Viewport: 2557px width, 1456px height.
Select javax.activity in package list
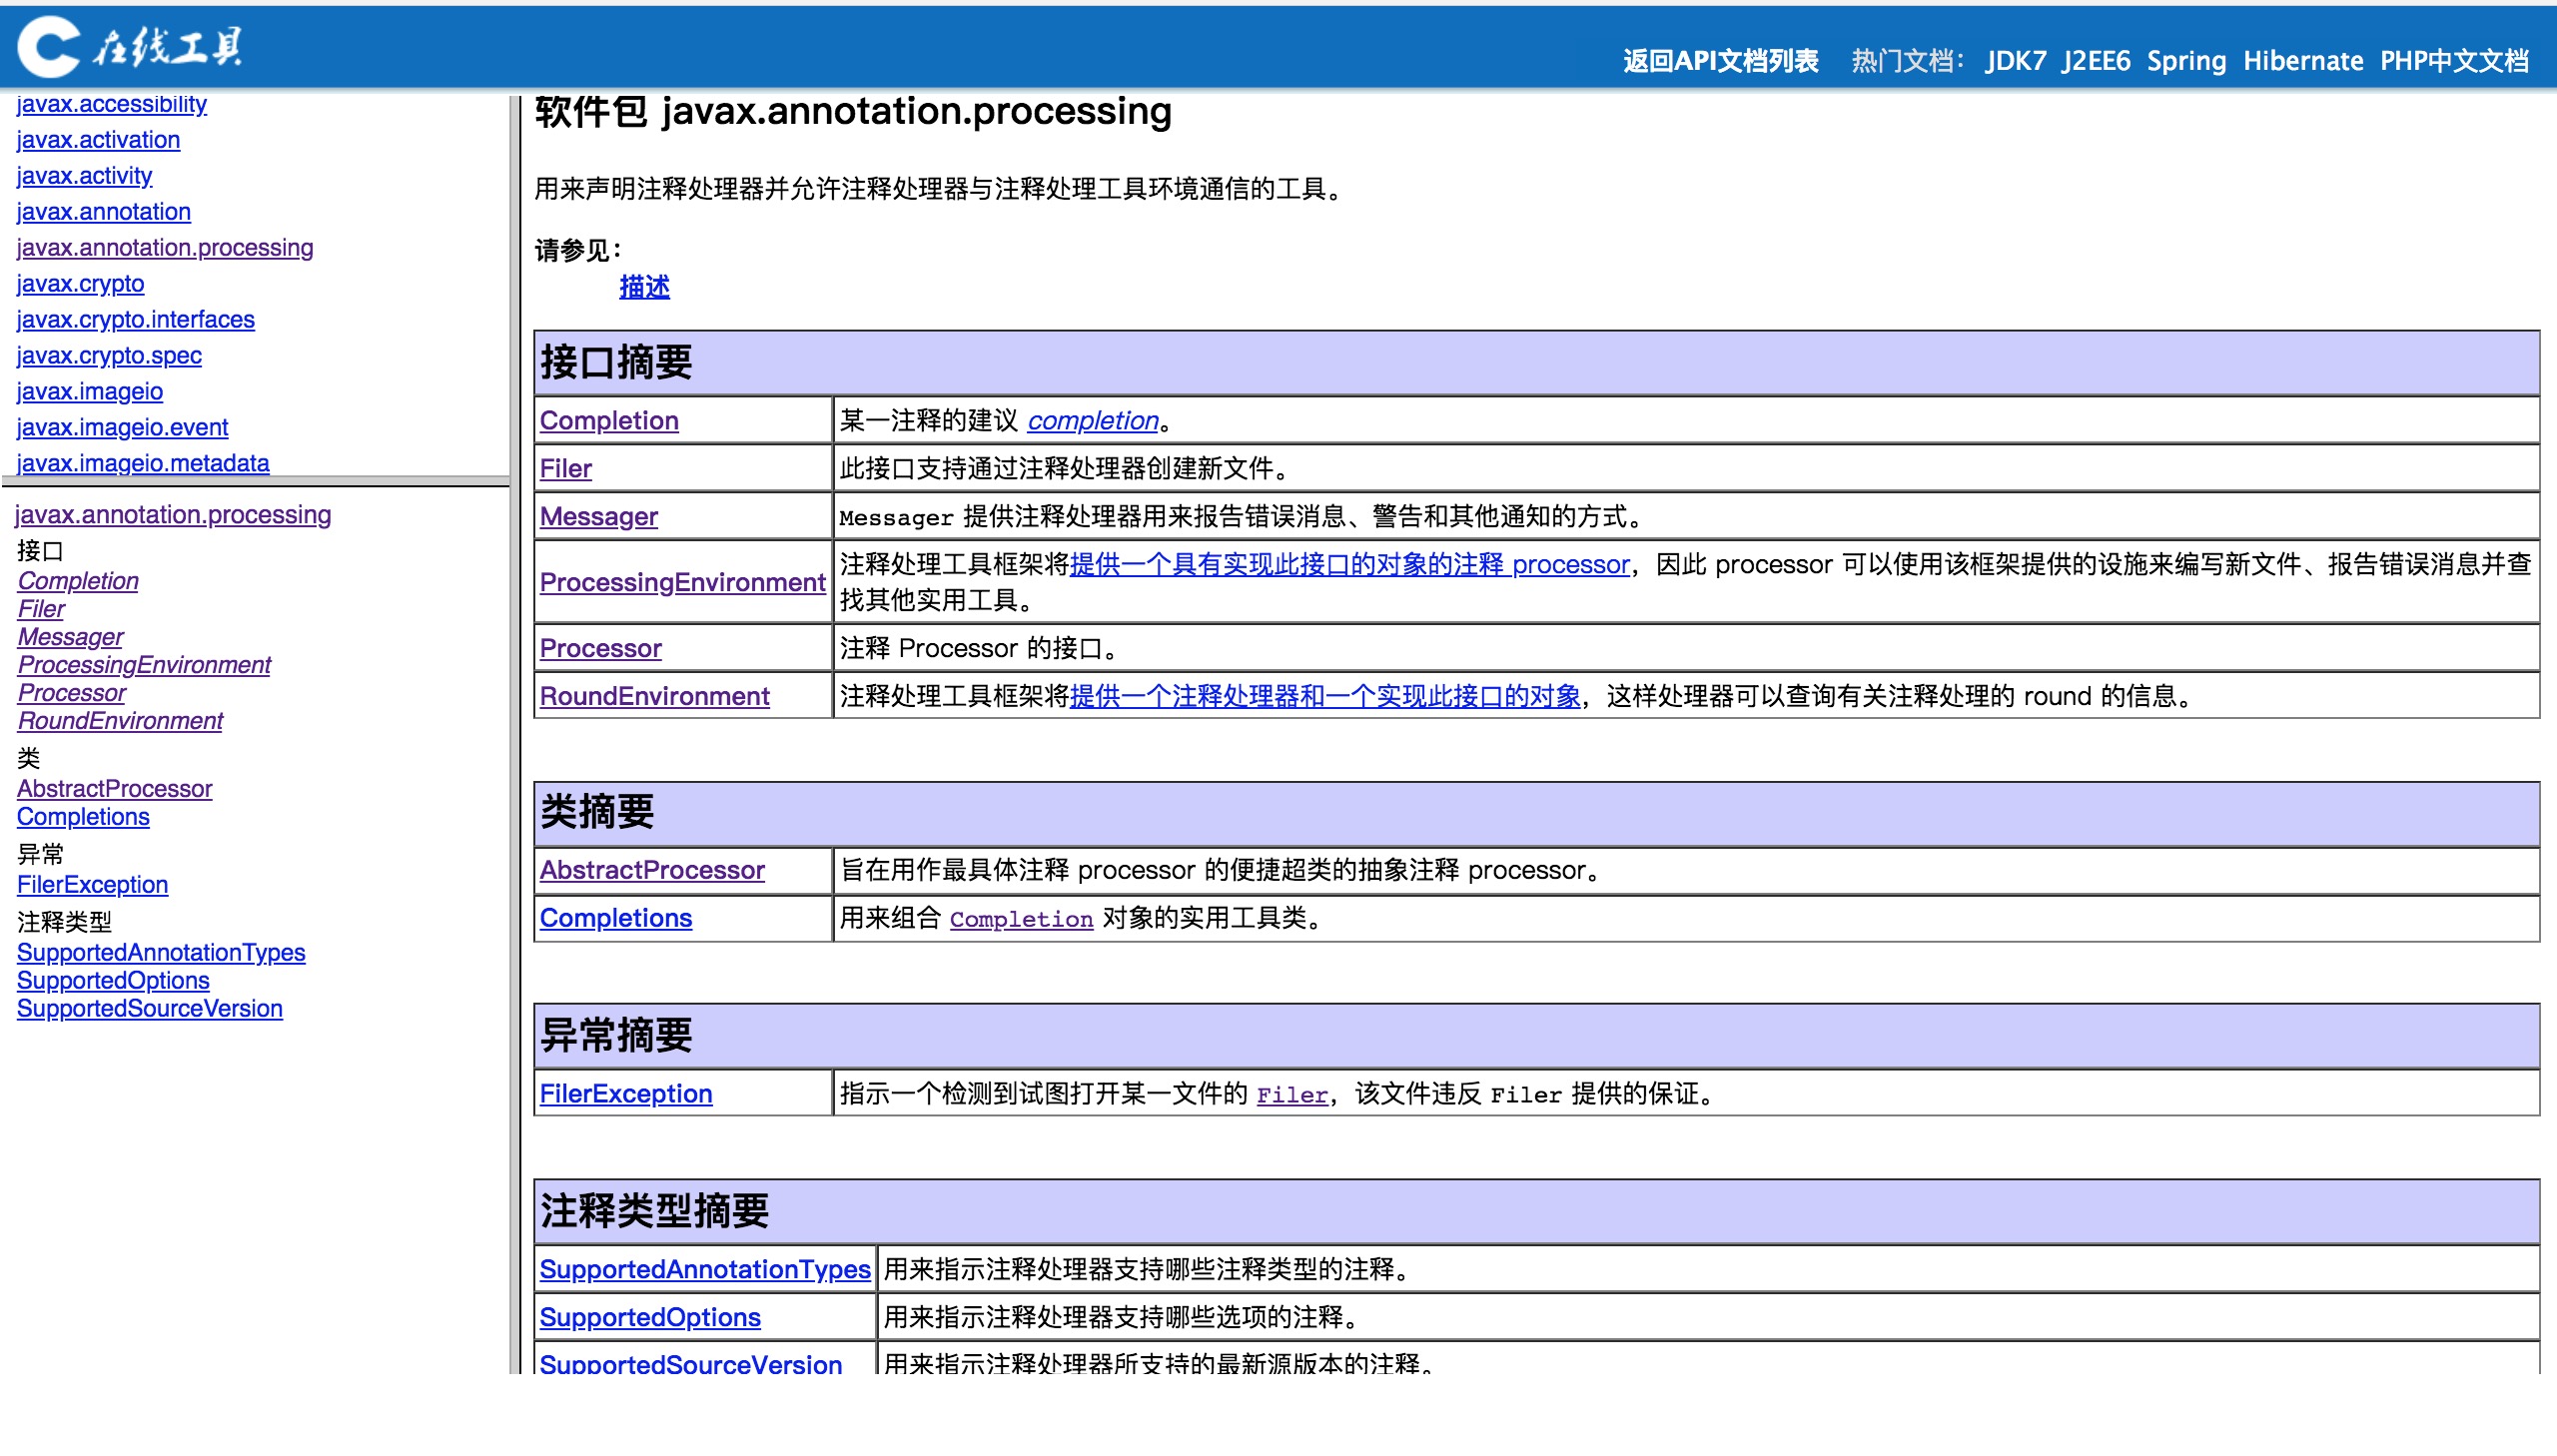tap(84, 176)
